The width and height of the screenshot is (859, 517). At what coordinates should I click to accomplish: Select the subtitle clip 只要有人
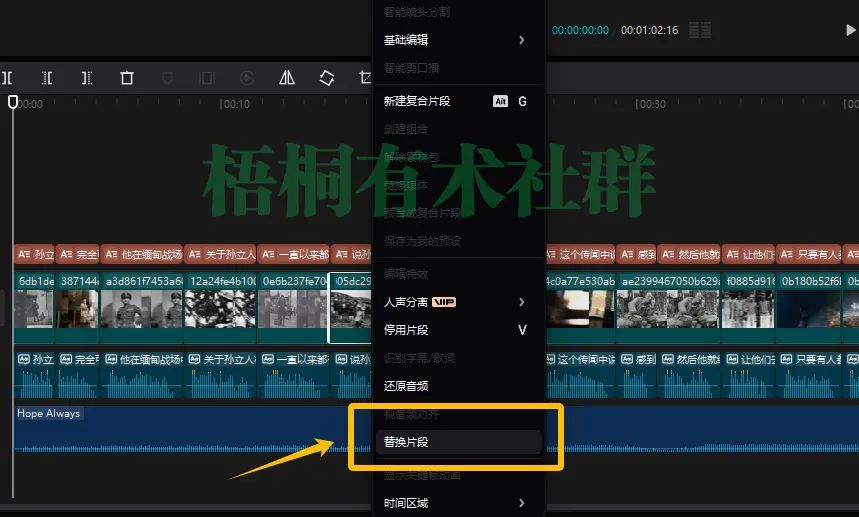click(809, 254)
